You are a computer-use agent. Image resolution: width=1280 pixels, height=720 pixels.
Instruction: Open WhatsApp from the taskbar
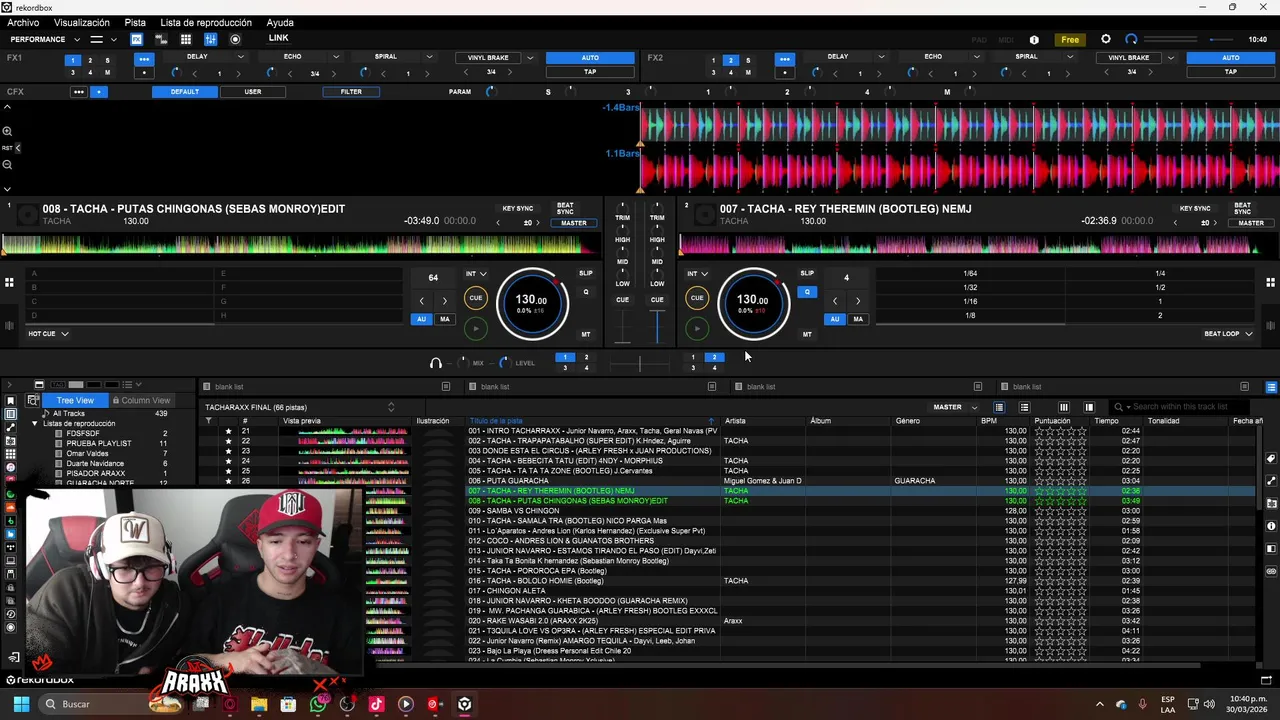click(x=318, y=704)
